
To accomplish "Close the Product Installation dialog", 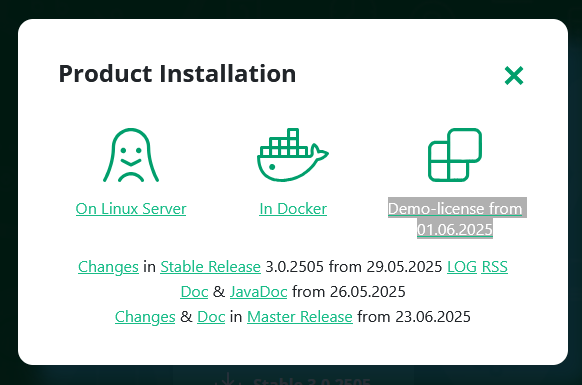I will (x=514, y=75).
